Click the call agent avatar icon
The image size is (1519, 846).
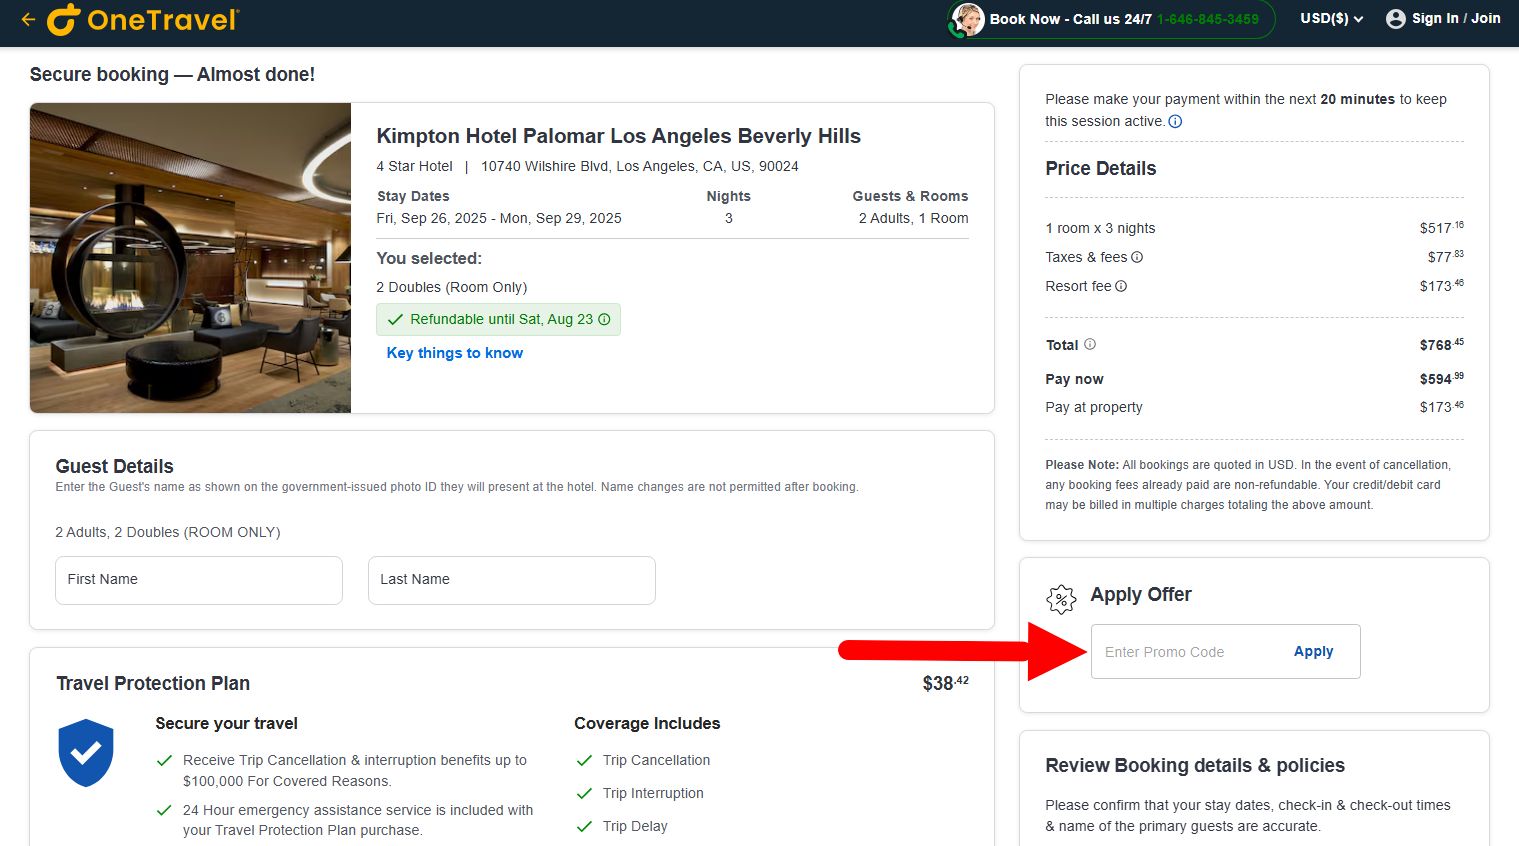pos(967,19)
